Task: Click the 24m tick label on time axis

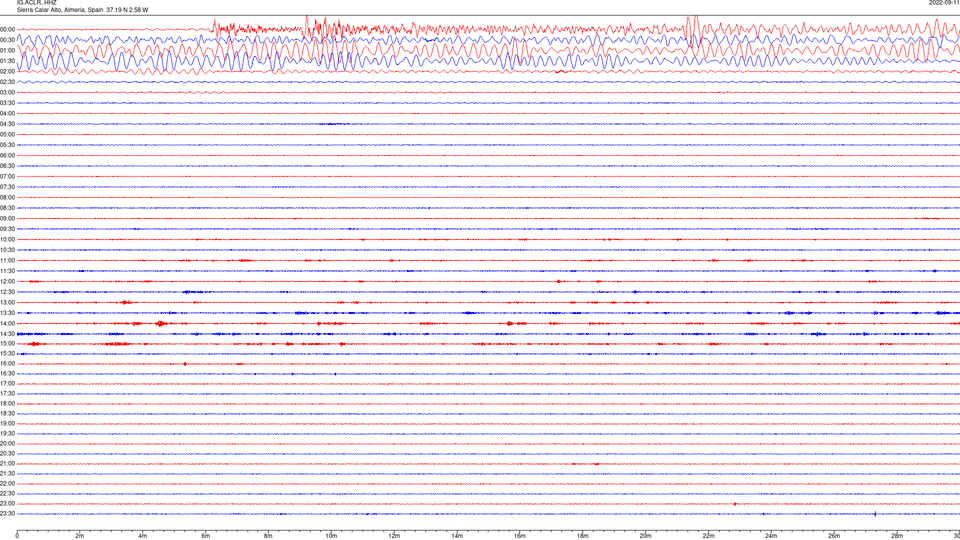Action: pyautogui.click(x=771, y=536)
